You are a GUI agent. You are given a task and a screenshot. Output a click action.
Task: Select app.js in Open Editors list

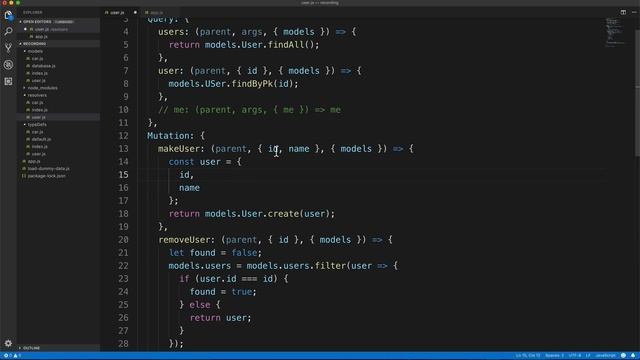coord(41,37)
